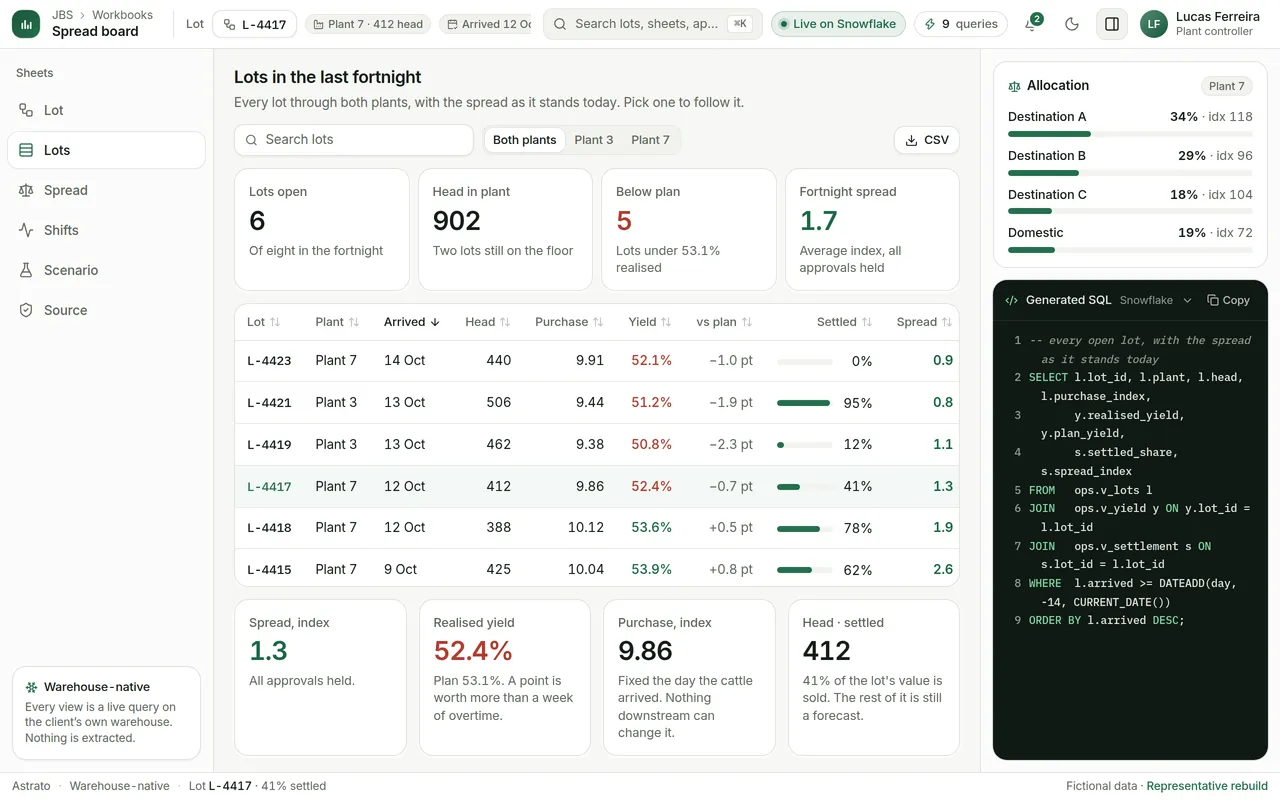
Task: Sort by the Arrived column
Action: 412,322
